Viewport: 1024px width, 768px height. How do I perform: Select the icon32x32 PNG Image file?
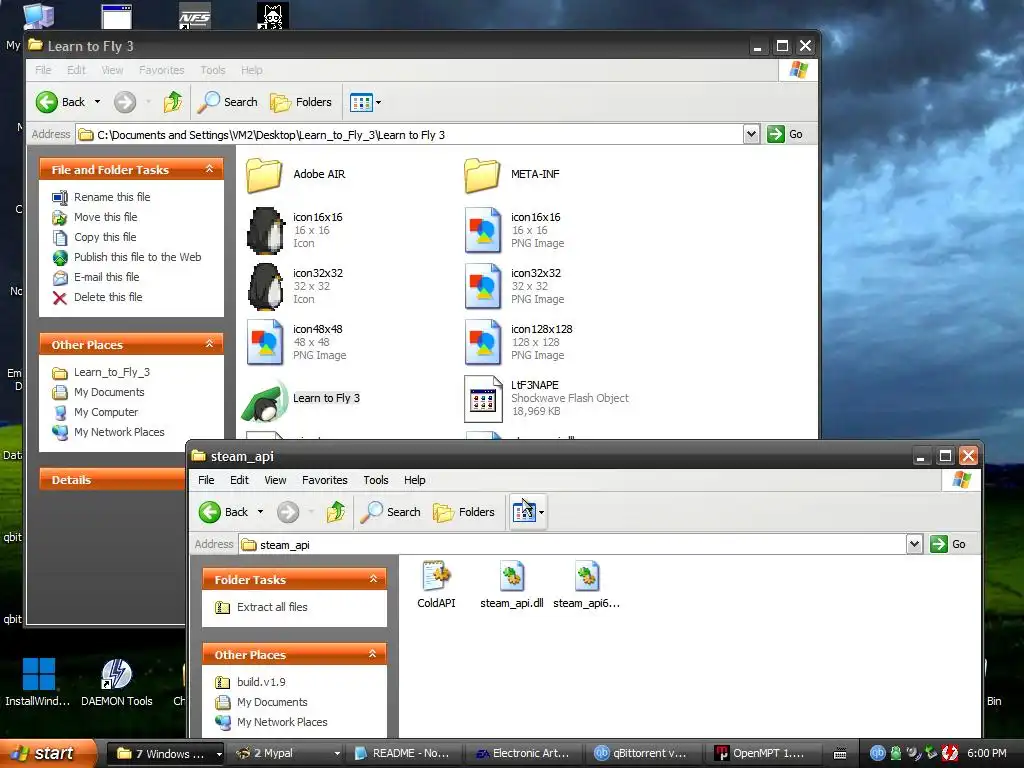coord(515,286)
